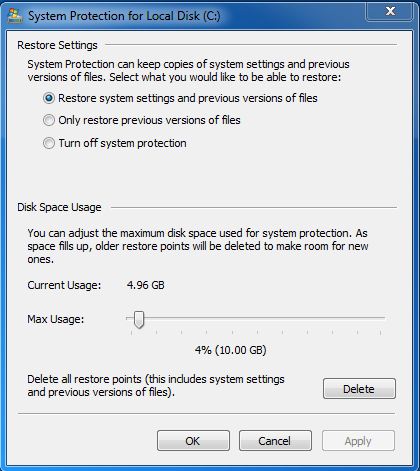This screenshot has height=471, width=420.
Task: Click the grayed-out Apply button
Action: pos(358,441)
